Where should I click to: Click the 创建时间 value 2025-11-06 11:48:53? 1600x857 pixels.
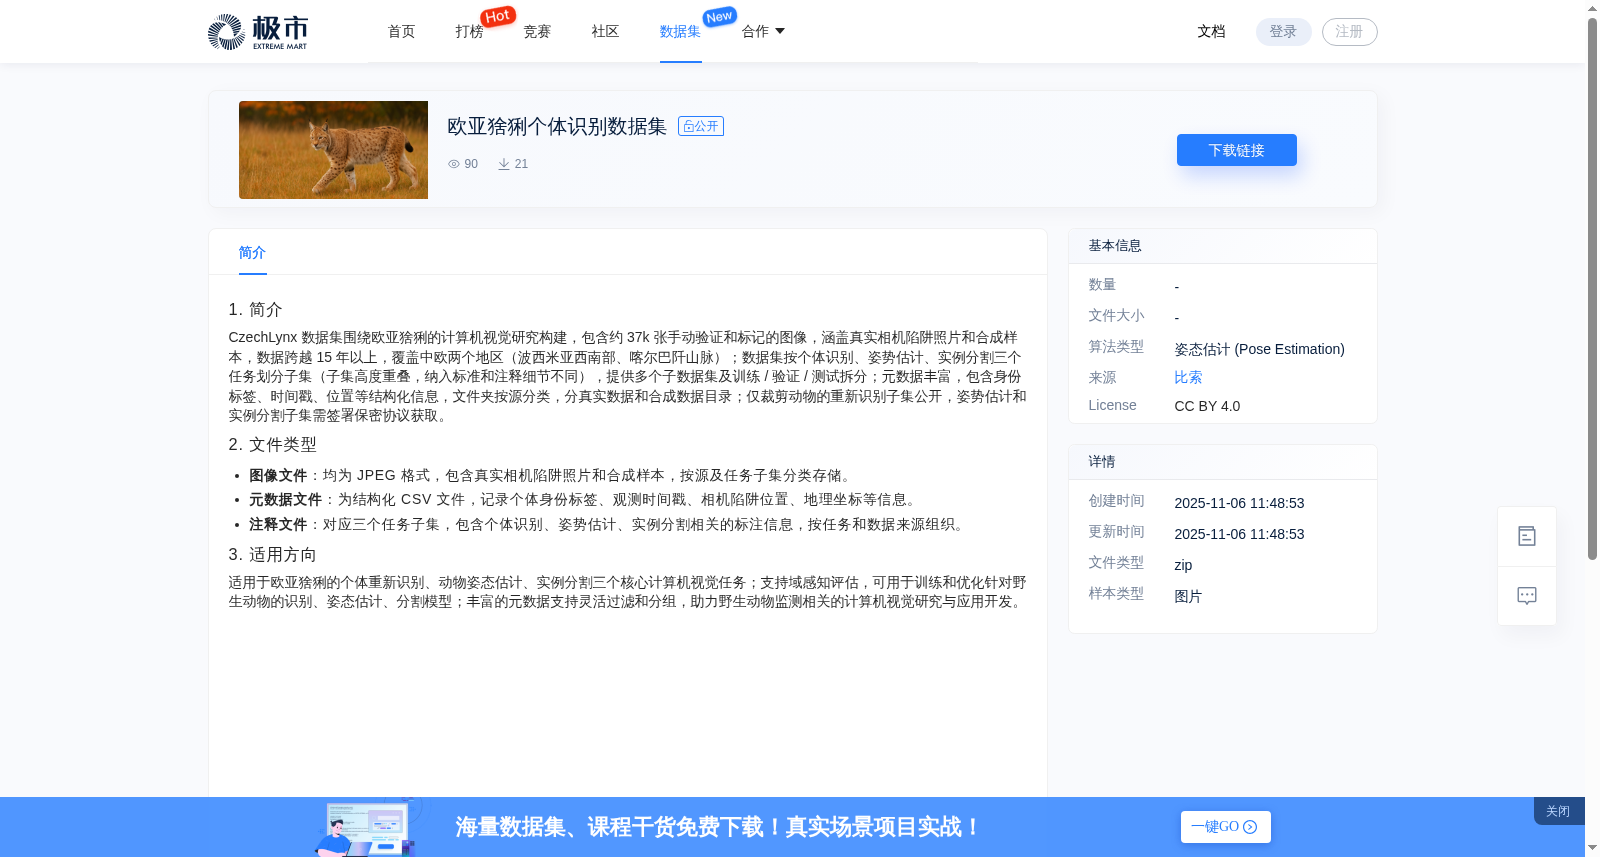click(x=1239, y=503)
